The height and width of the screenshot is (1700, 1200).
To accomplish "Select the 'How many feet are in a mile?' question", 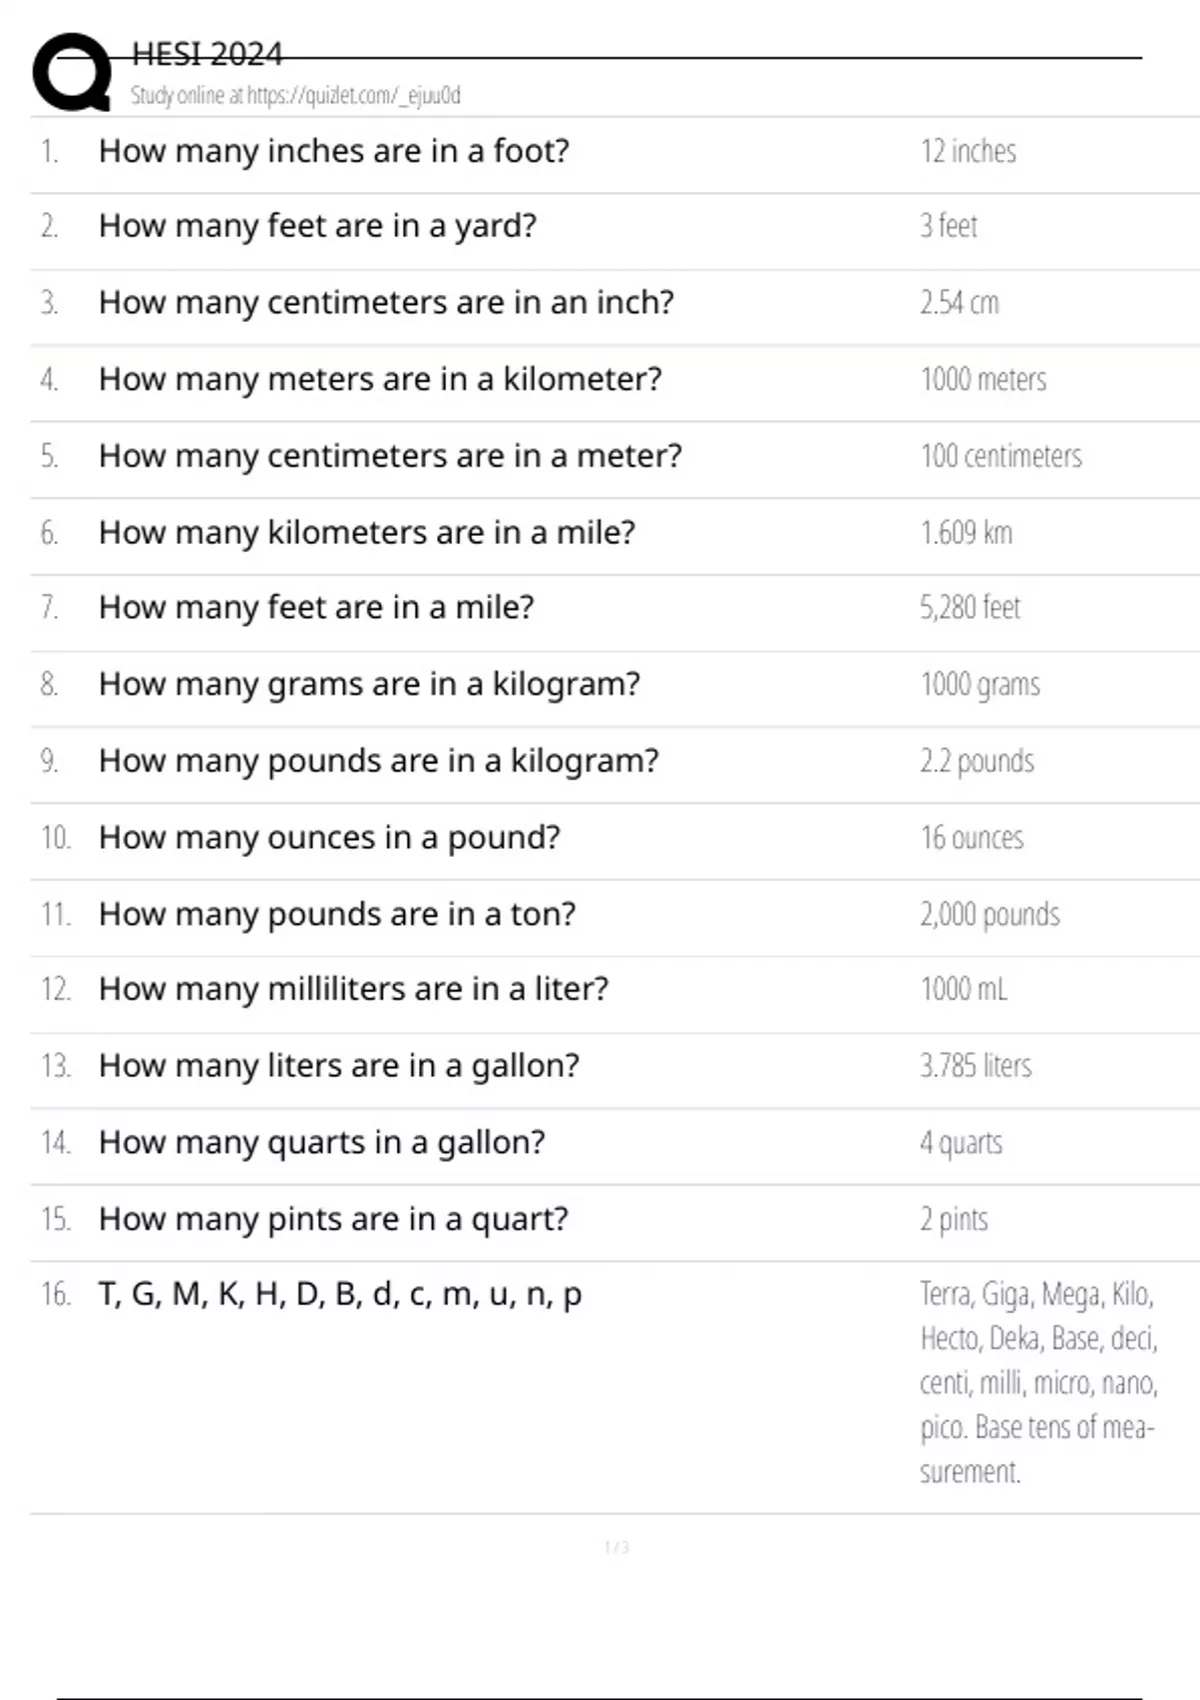I will tap(316, 607).
